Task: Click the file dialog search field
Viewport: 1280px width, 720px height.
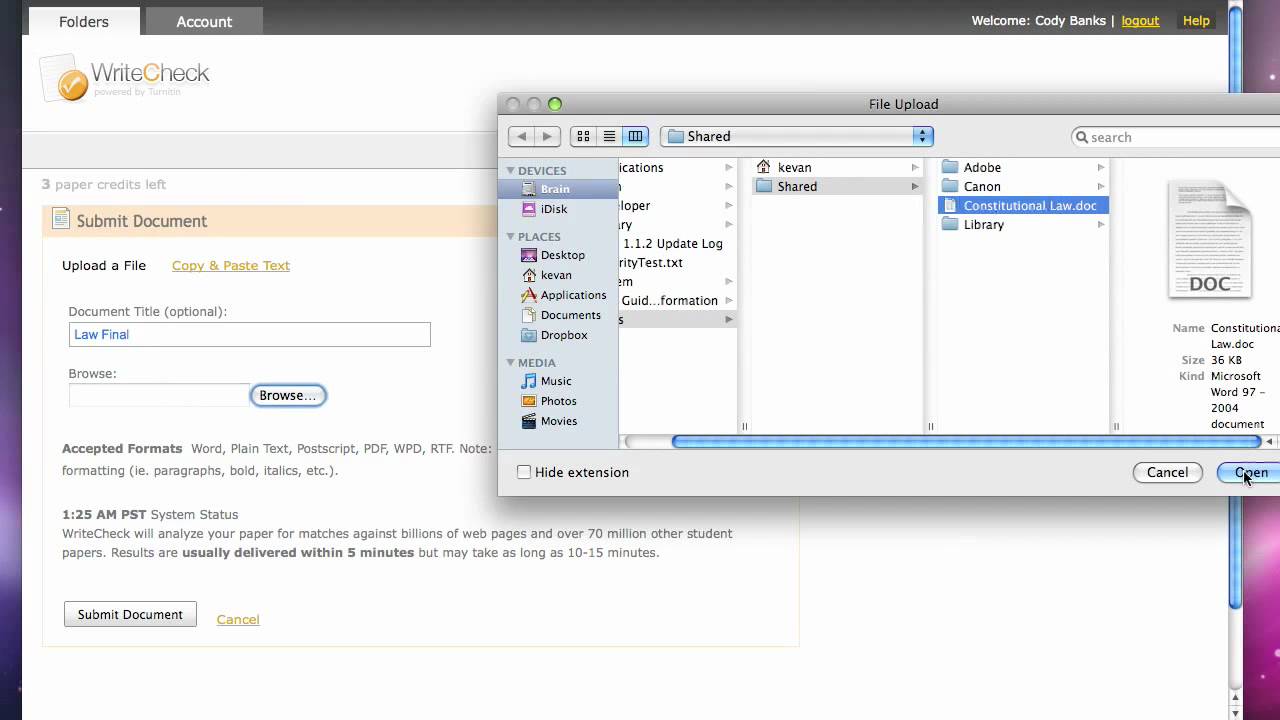Action: coord(1176,137)
